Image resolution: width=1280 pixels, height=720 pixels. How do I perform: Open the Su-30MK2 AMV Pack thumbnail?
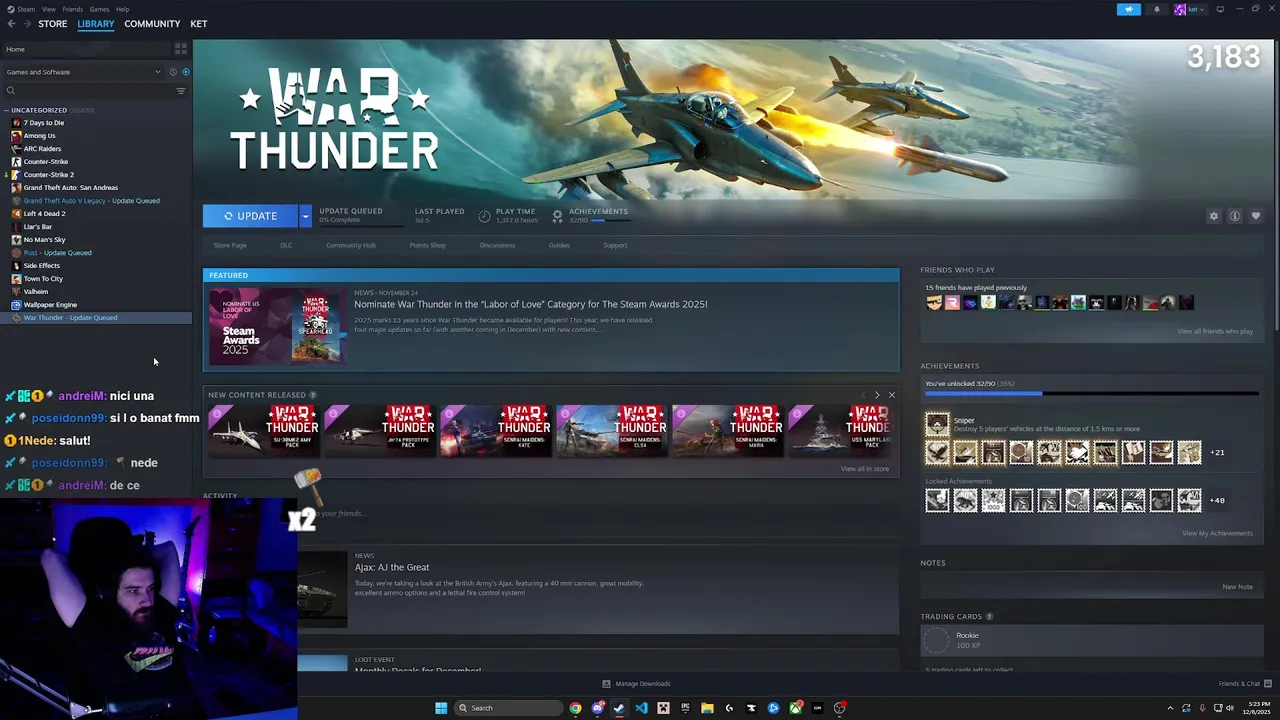pyautogui.click(x=264, y=430)
